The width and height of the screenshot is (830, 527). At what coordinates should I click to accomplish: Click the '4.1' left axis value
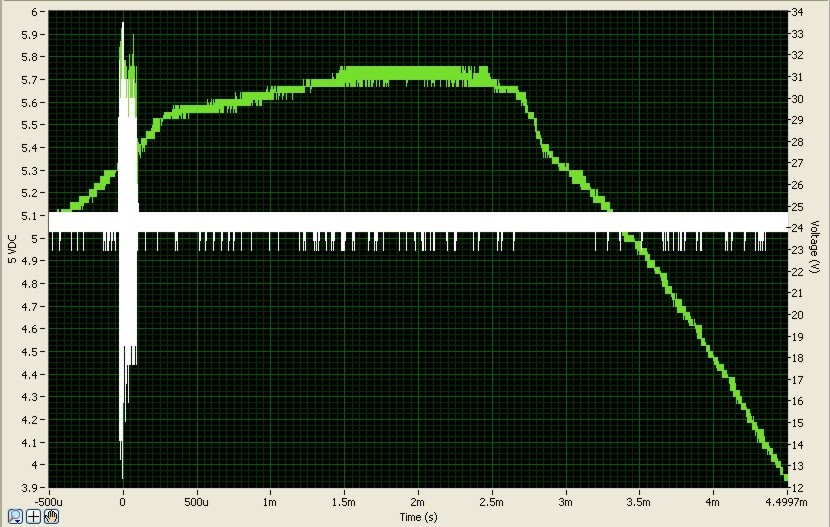click(30, 442)
